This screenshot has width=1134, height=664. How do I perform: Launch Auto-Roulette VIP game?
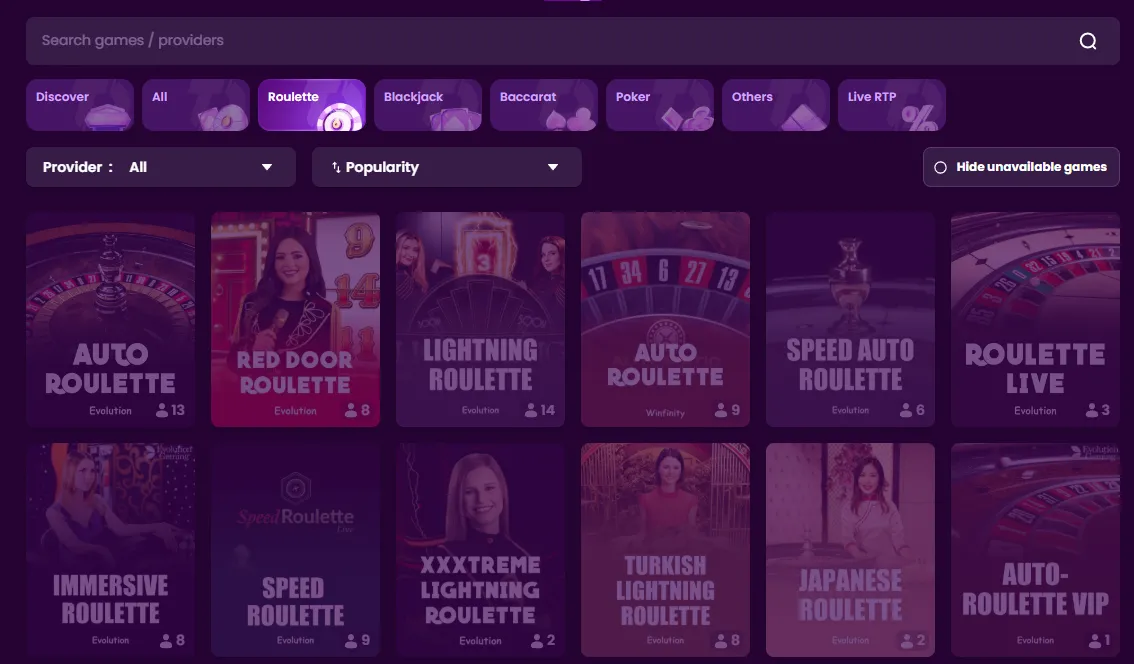coord(1036,550)
